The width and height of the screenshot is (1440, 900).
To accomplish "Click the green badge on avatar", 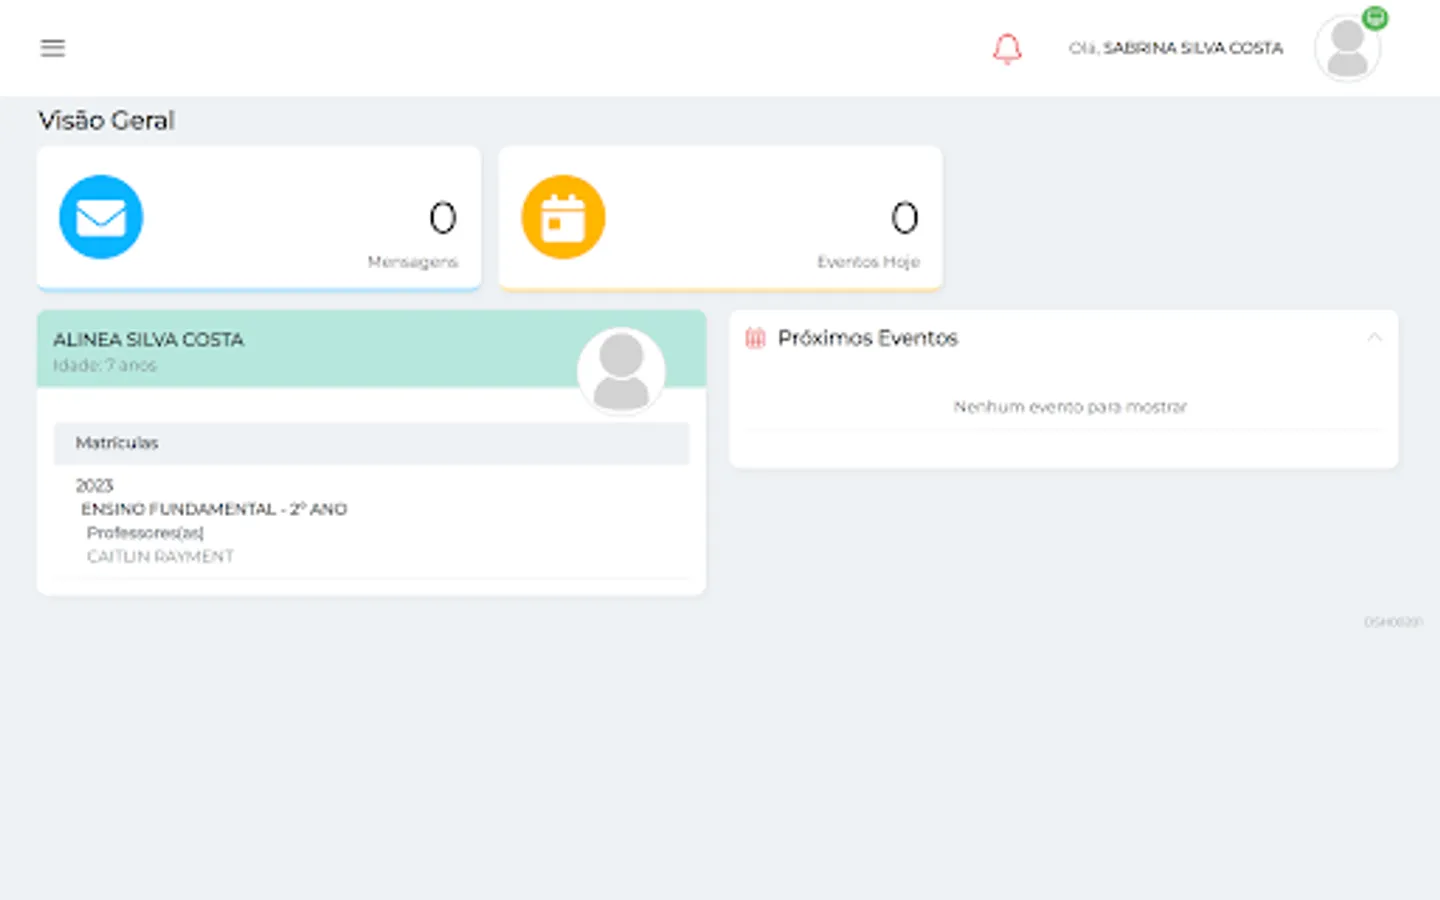I will click(1375, 18).
